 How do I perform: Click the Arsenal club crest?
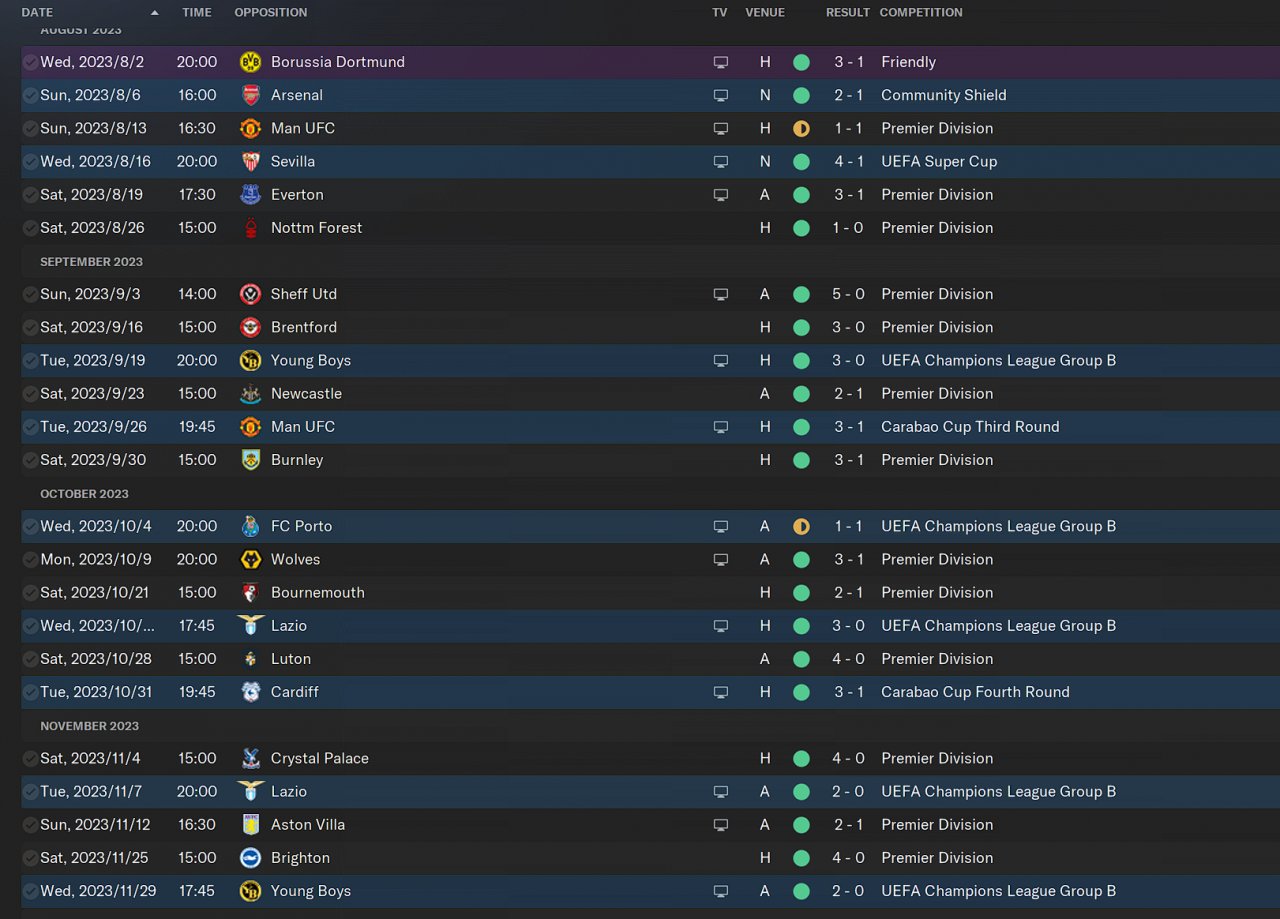pos(250,95)
